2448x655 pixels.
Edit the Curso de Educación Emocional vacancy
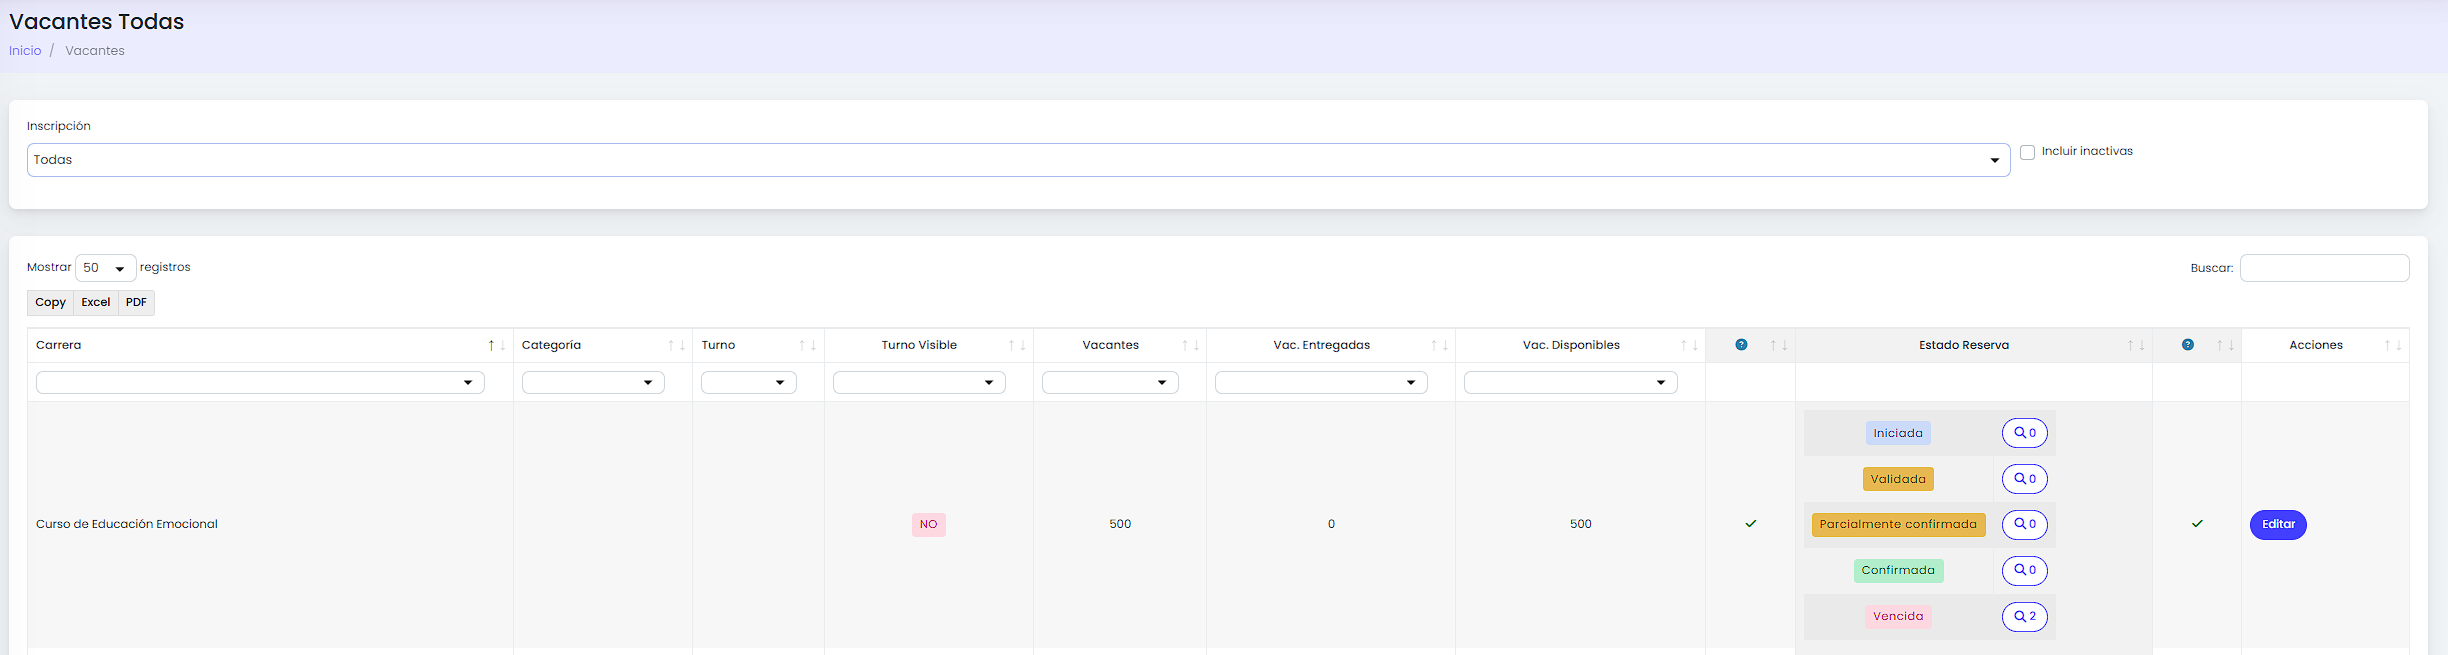[x=2278, y=525]
